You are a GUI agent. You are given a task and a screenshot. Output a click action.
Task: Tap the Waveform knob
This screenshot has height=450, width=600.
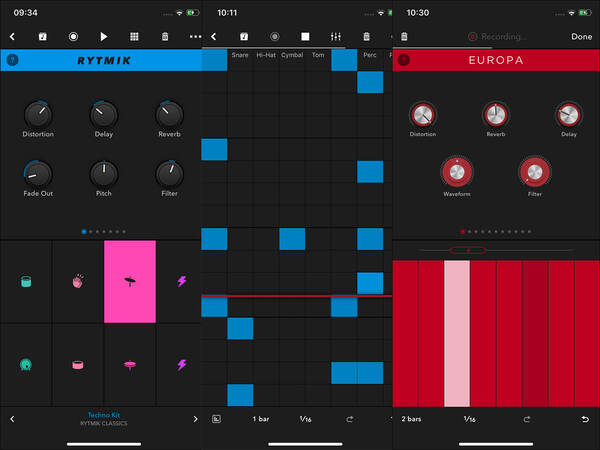tap(457, 172)
